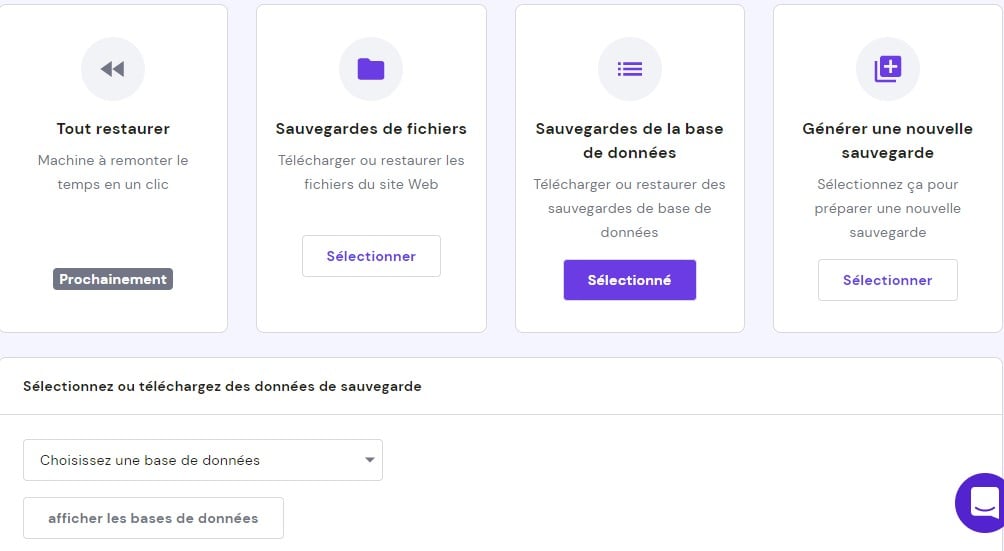Click the Tout restaurer card title
Image resolution: width=1004 pixels, height=551 pixels.
tap(113, 129)
